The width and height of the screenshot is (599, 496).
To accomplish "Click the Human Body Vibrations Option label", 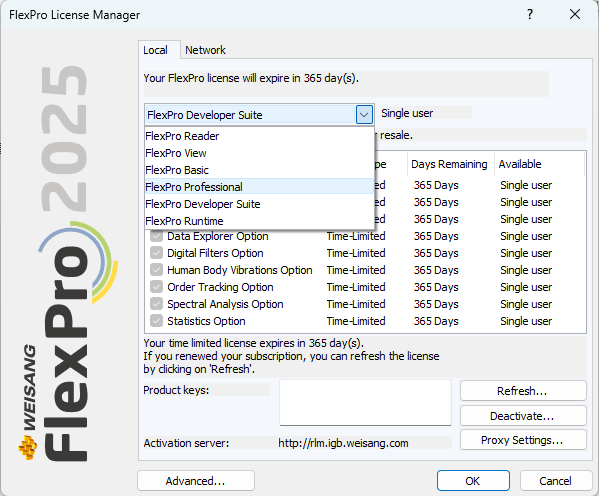I will coord(240,270).
